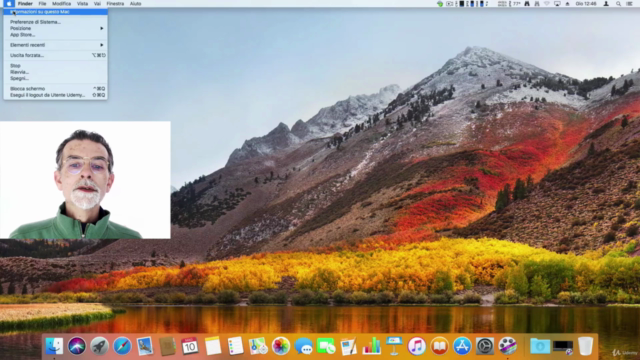Click eject icon in menu bar
The width and height of the screenshot is (640, 360).
[x=567, y=4]
